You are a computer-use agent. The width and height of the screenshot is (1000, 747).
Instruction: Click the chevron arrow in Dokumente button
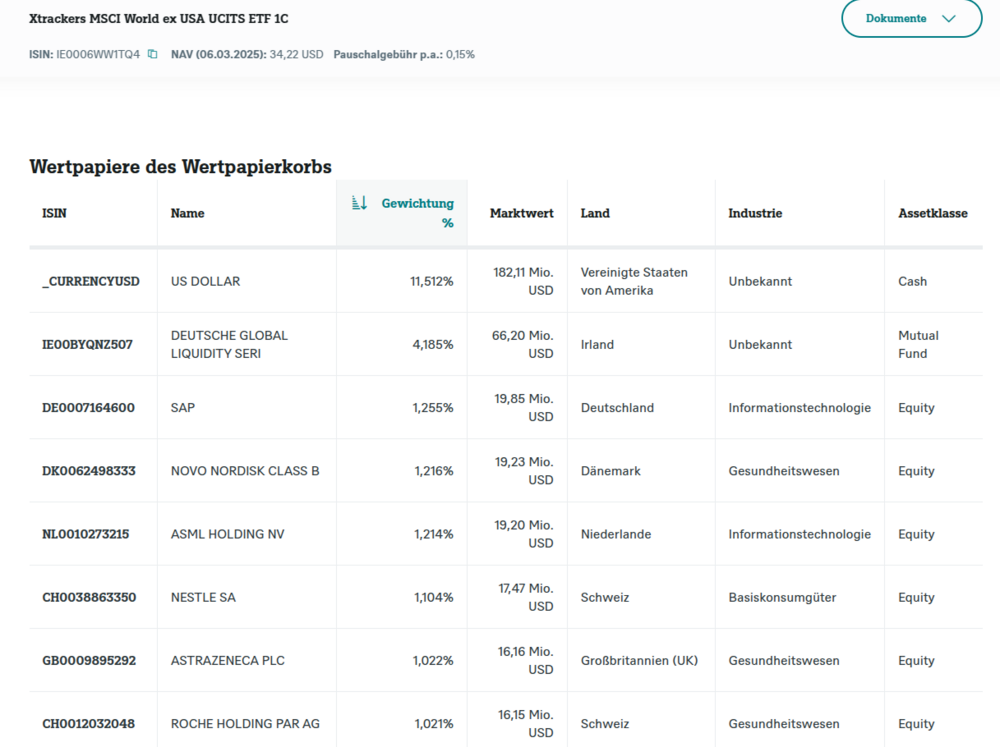click(949, 18)
